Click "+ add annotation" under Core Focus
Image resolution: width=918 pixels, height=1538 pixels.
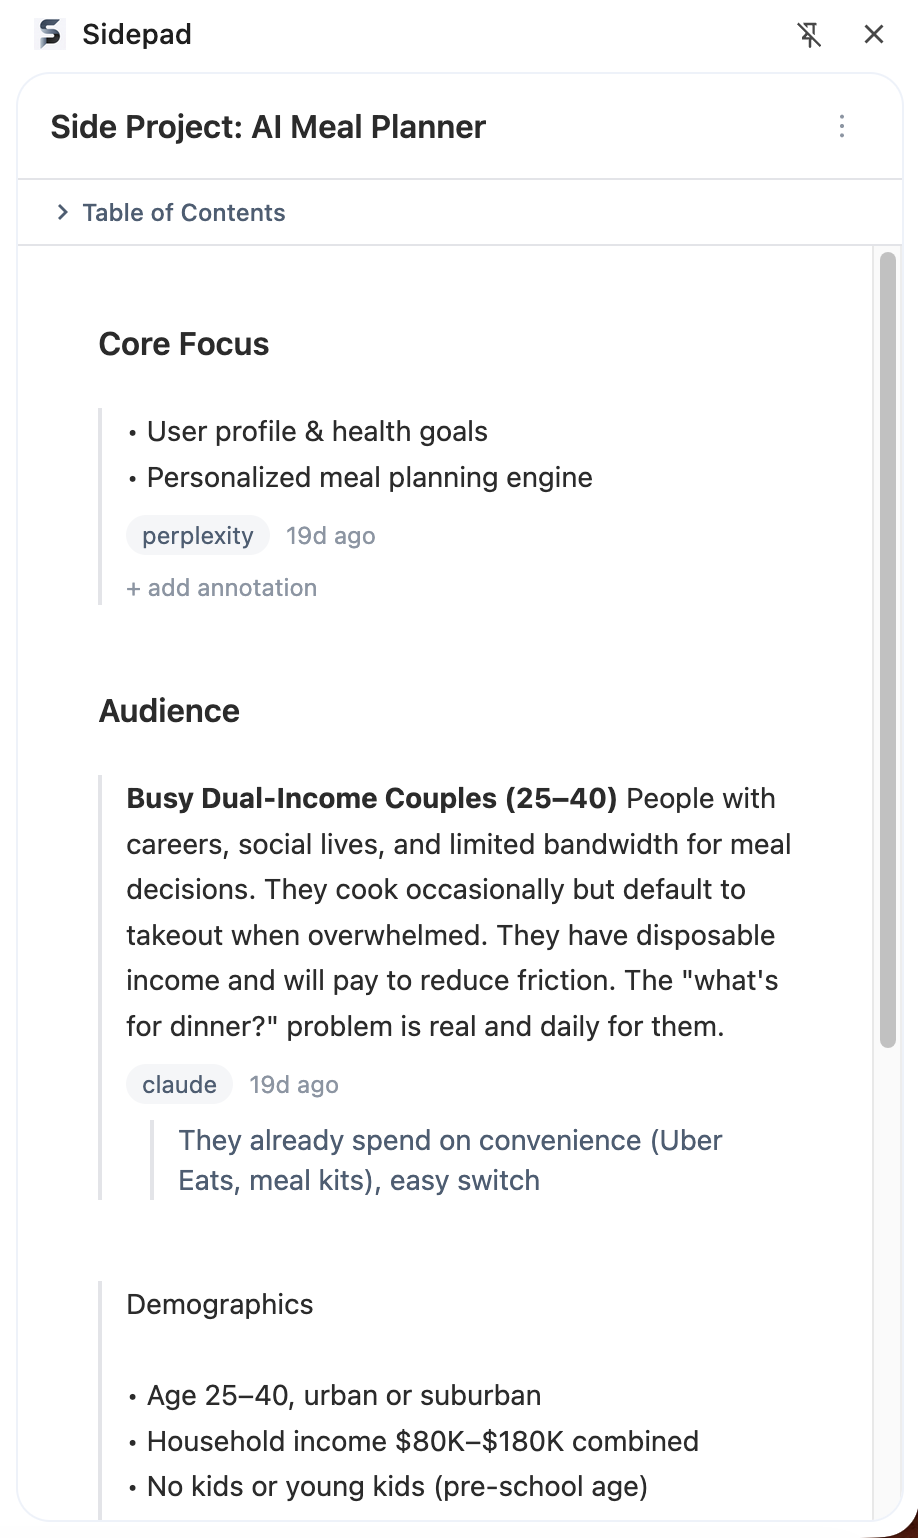(x=221, y=587)
